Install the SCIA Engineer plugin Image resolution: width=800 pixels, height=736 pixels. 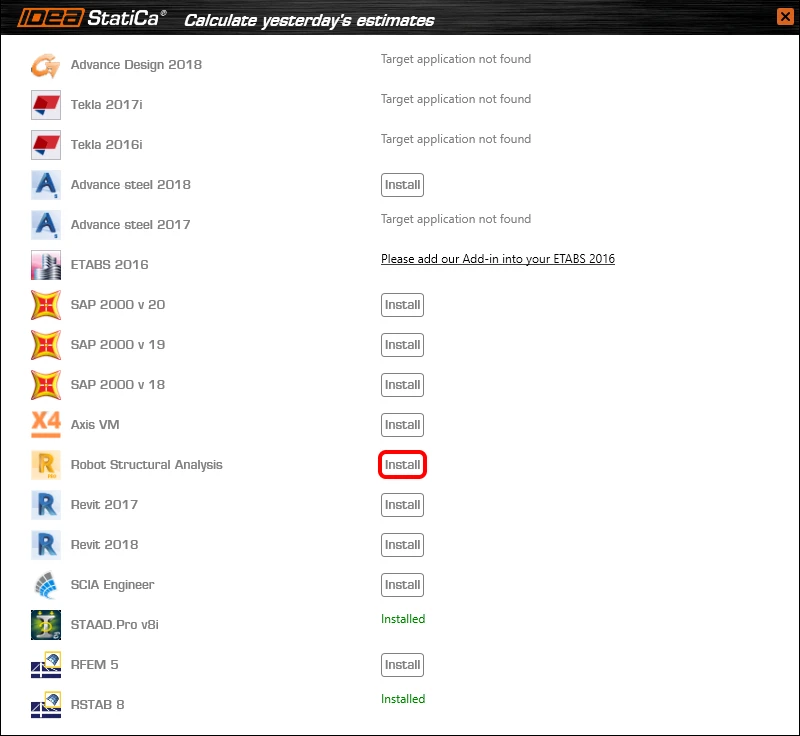click(x=402, y=585)
